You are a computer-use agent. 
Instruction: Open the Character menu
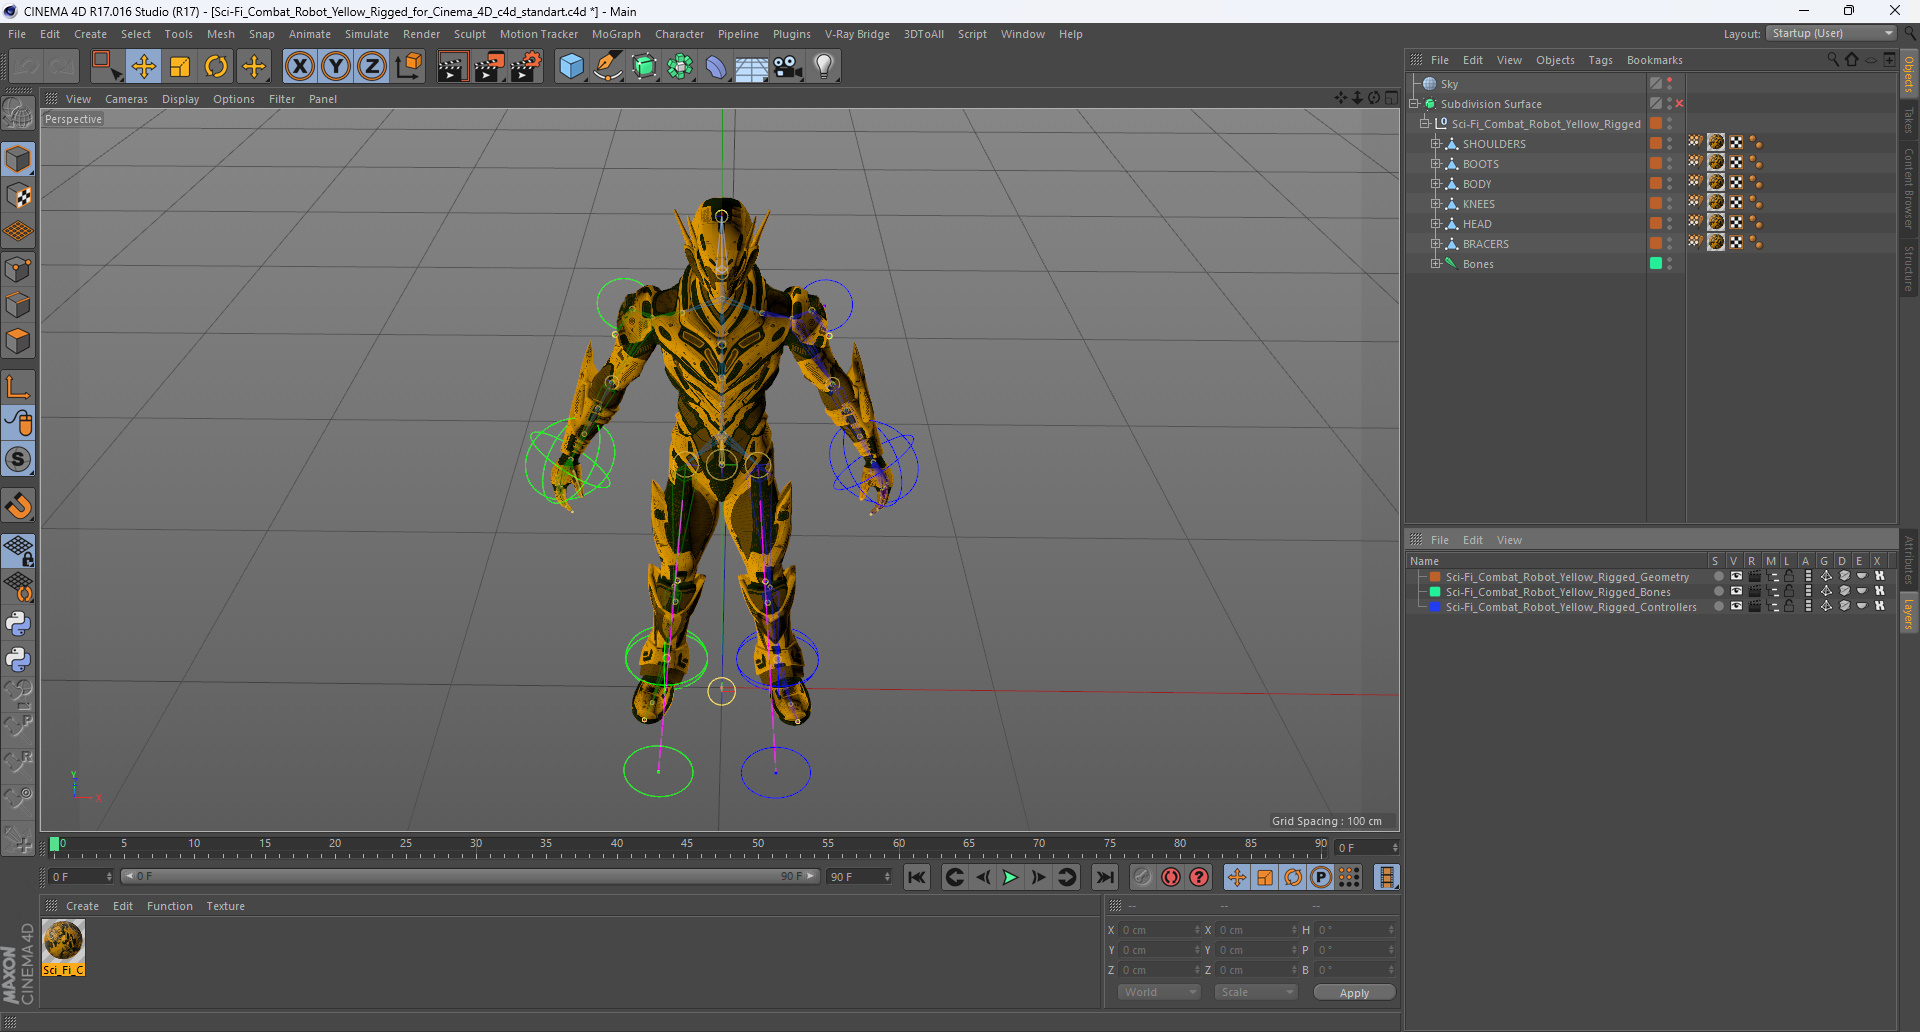pos(679,34)
